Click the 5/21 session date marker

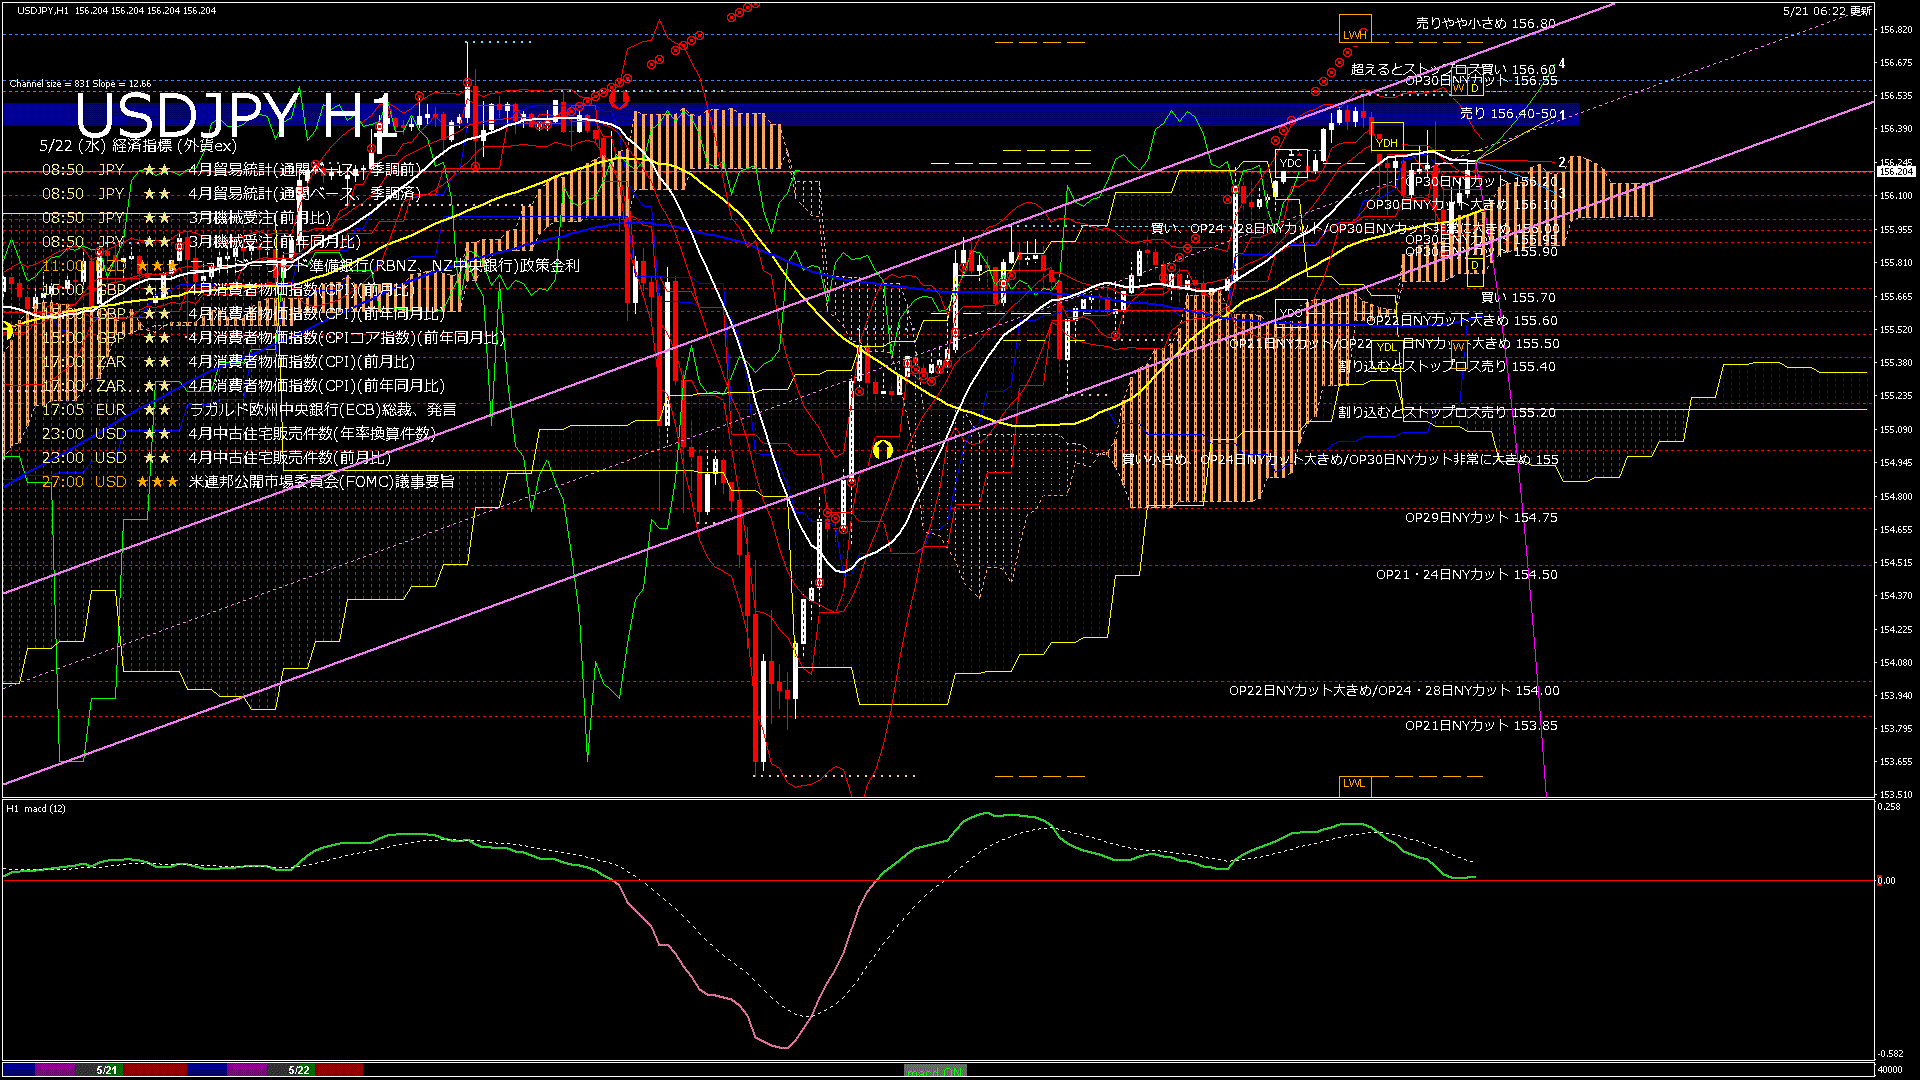coord(107,1070)
